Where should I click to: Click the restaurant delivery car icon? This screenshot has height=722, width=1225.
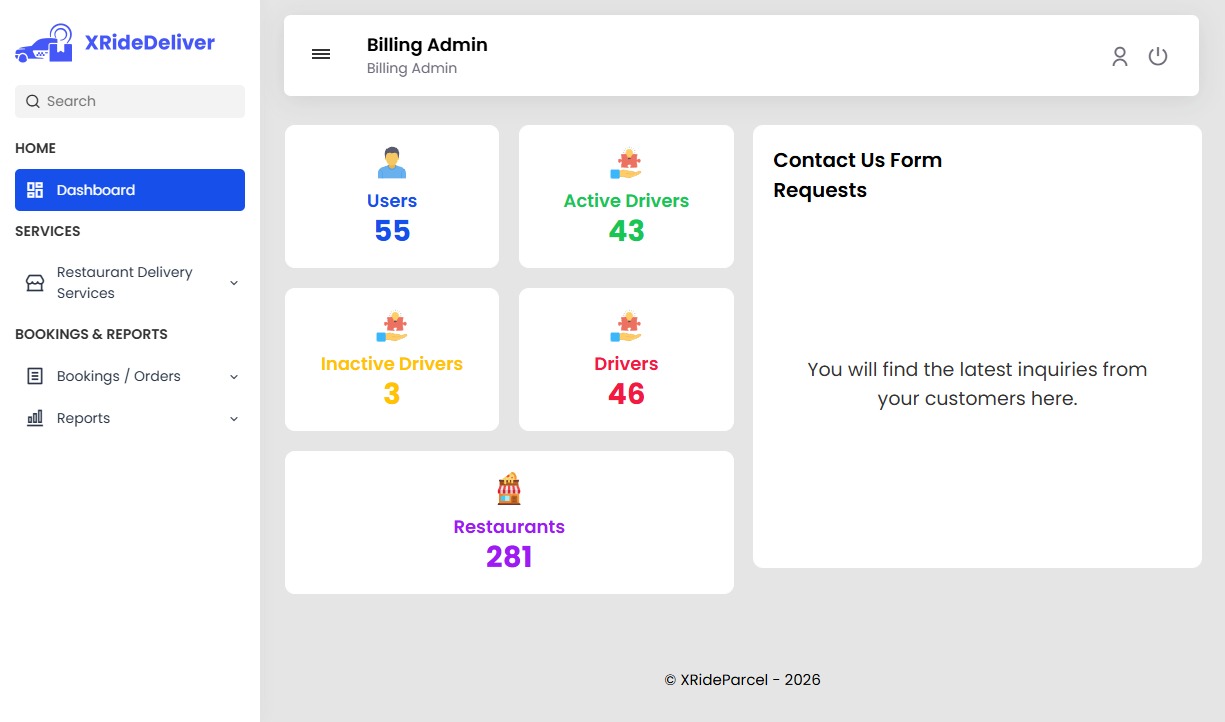[x=33, y=282]
